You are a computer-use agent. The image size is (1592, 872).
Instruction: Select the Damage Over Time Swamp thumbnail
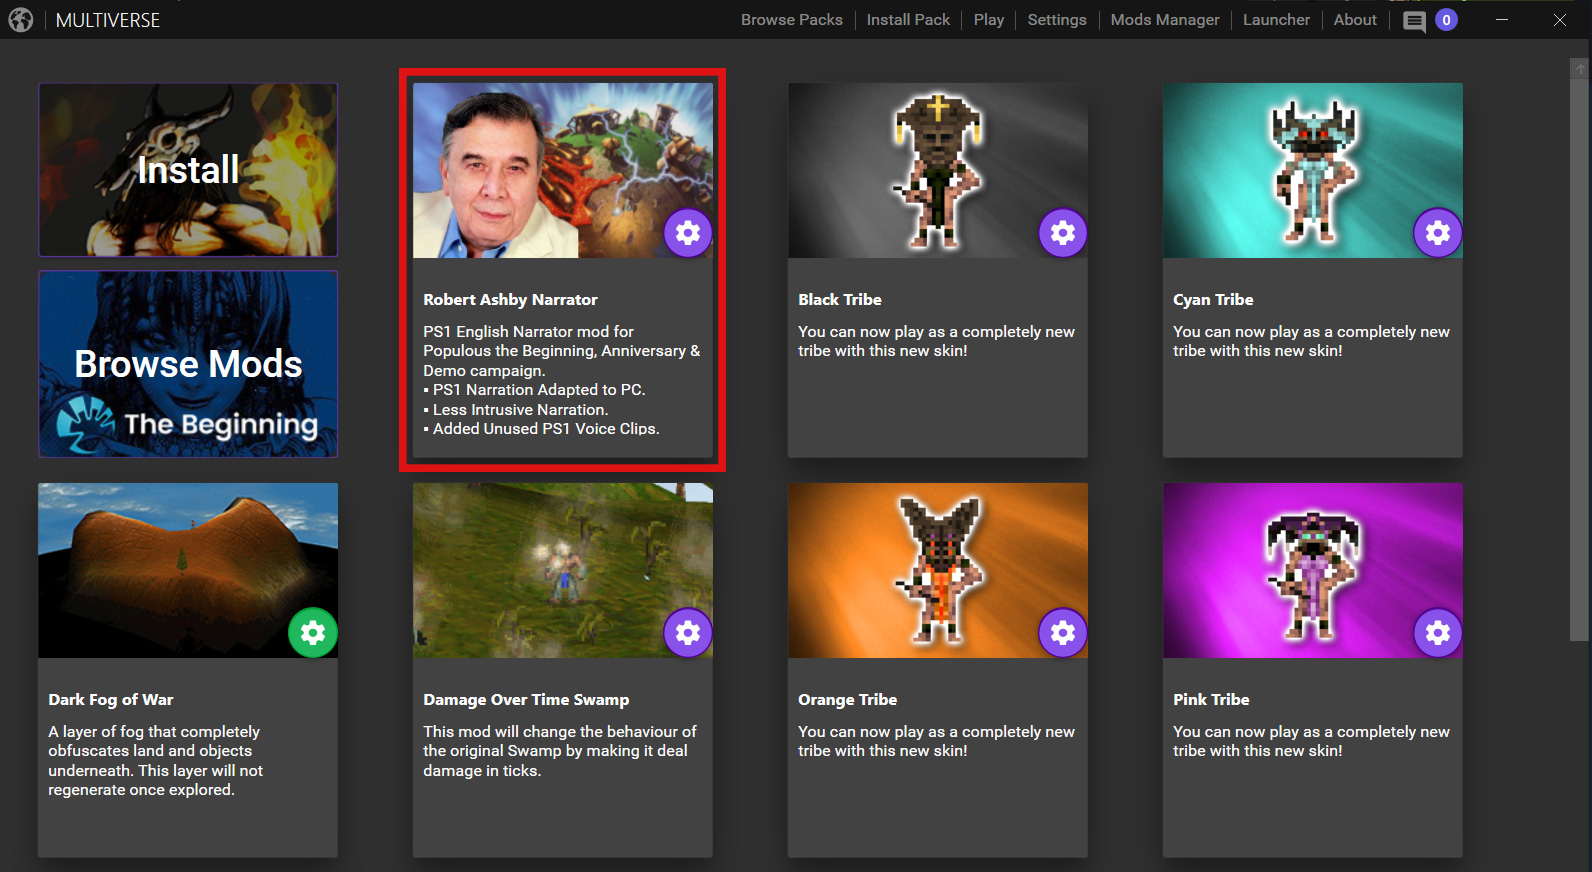[563, 570]
